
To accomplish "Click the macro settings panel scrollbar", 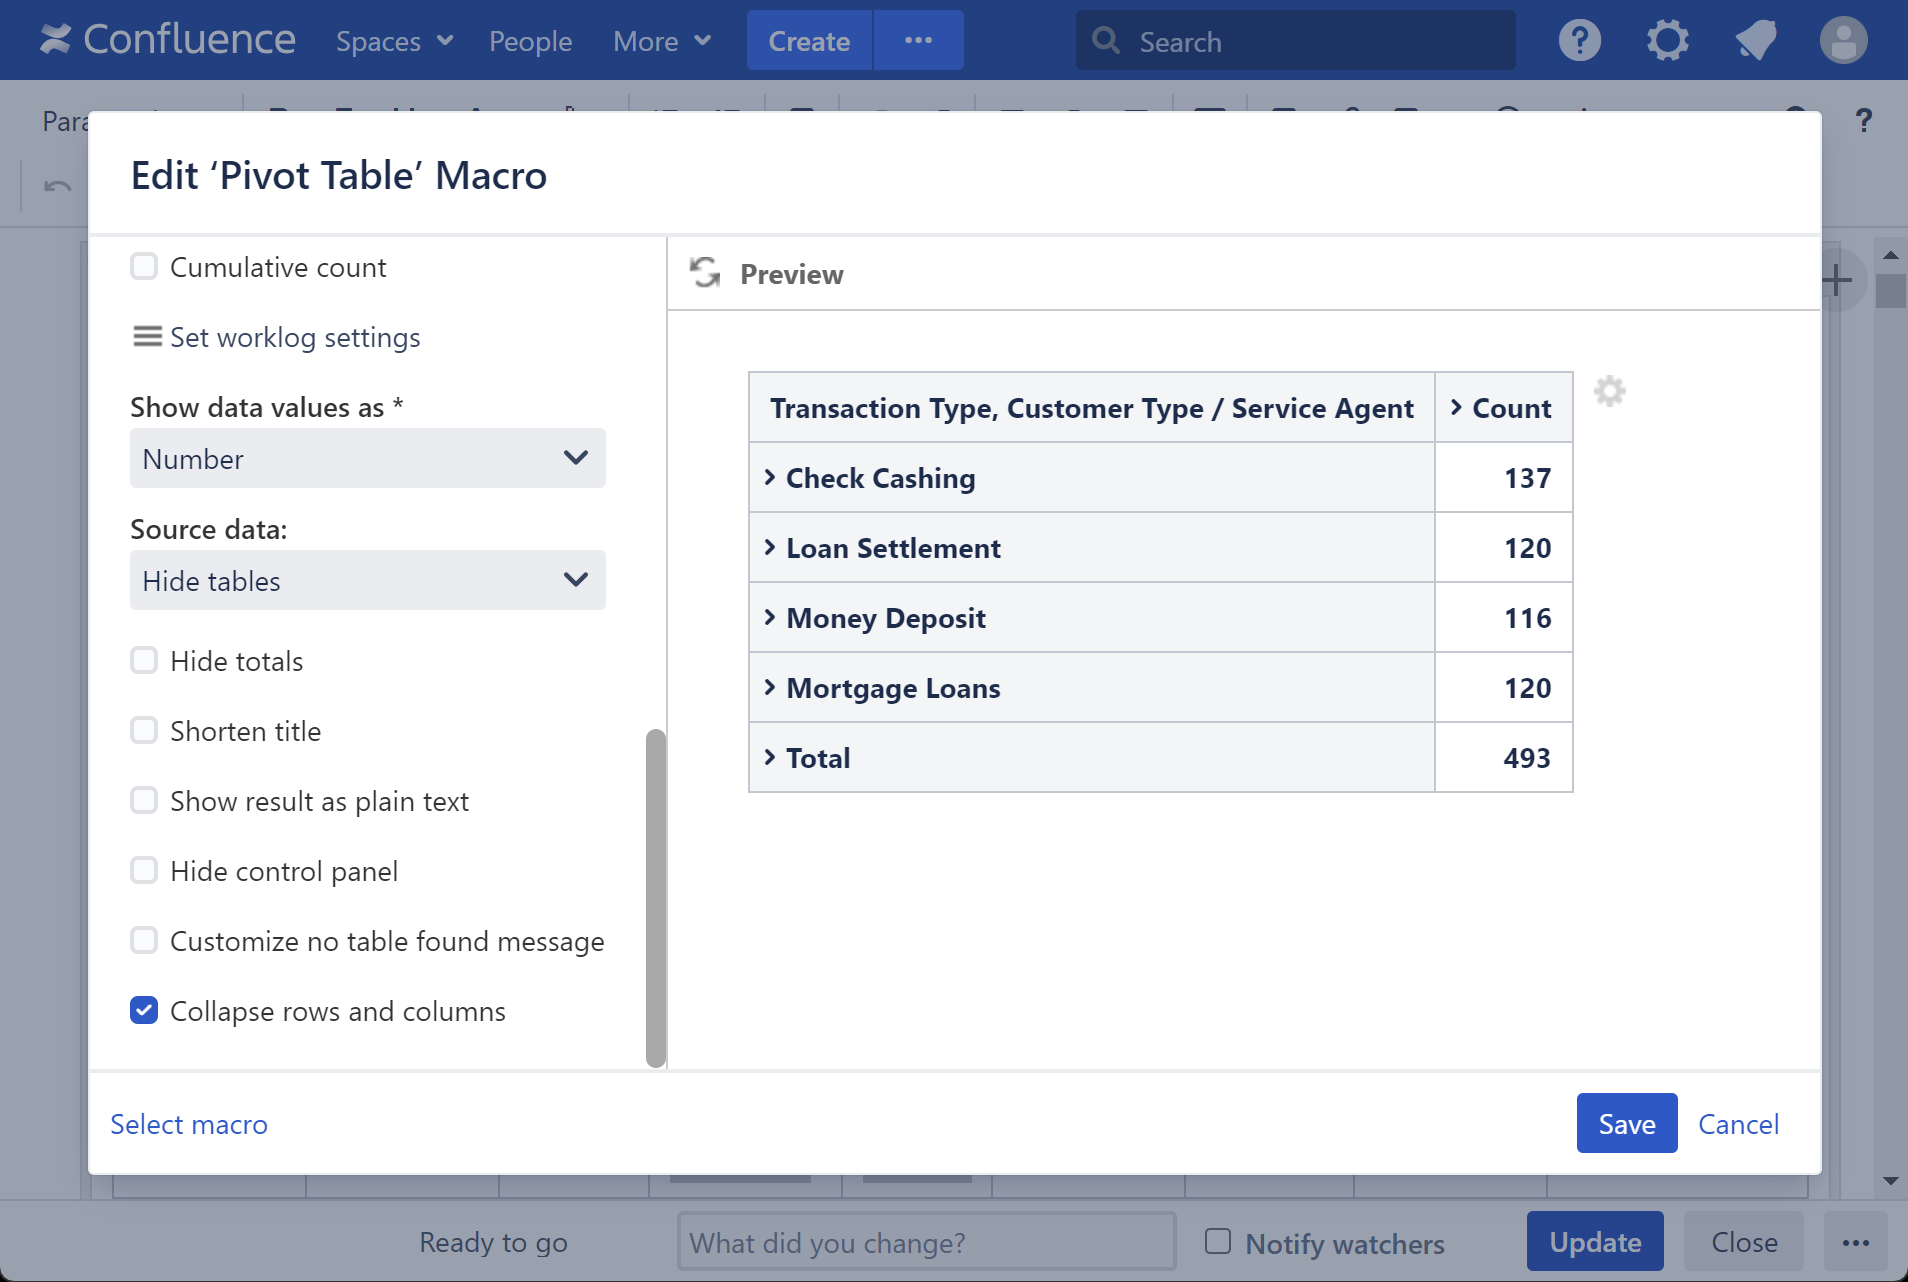I will coord(656,897).
